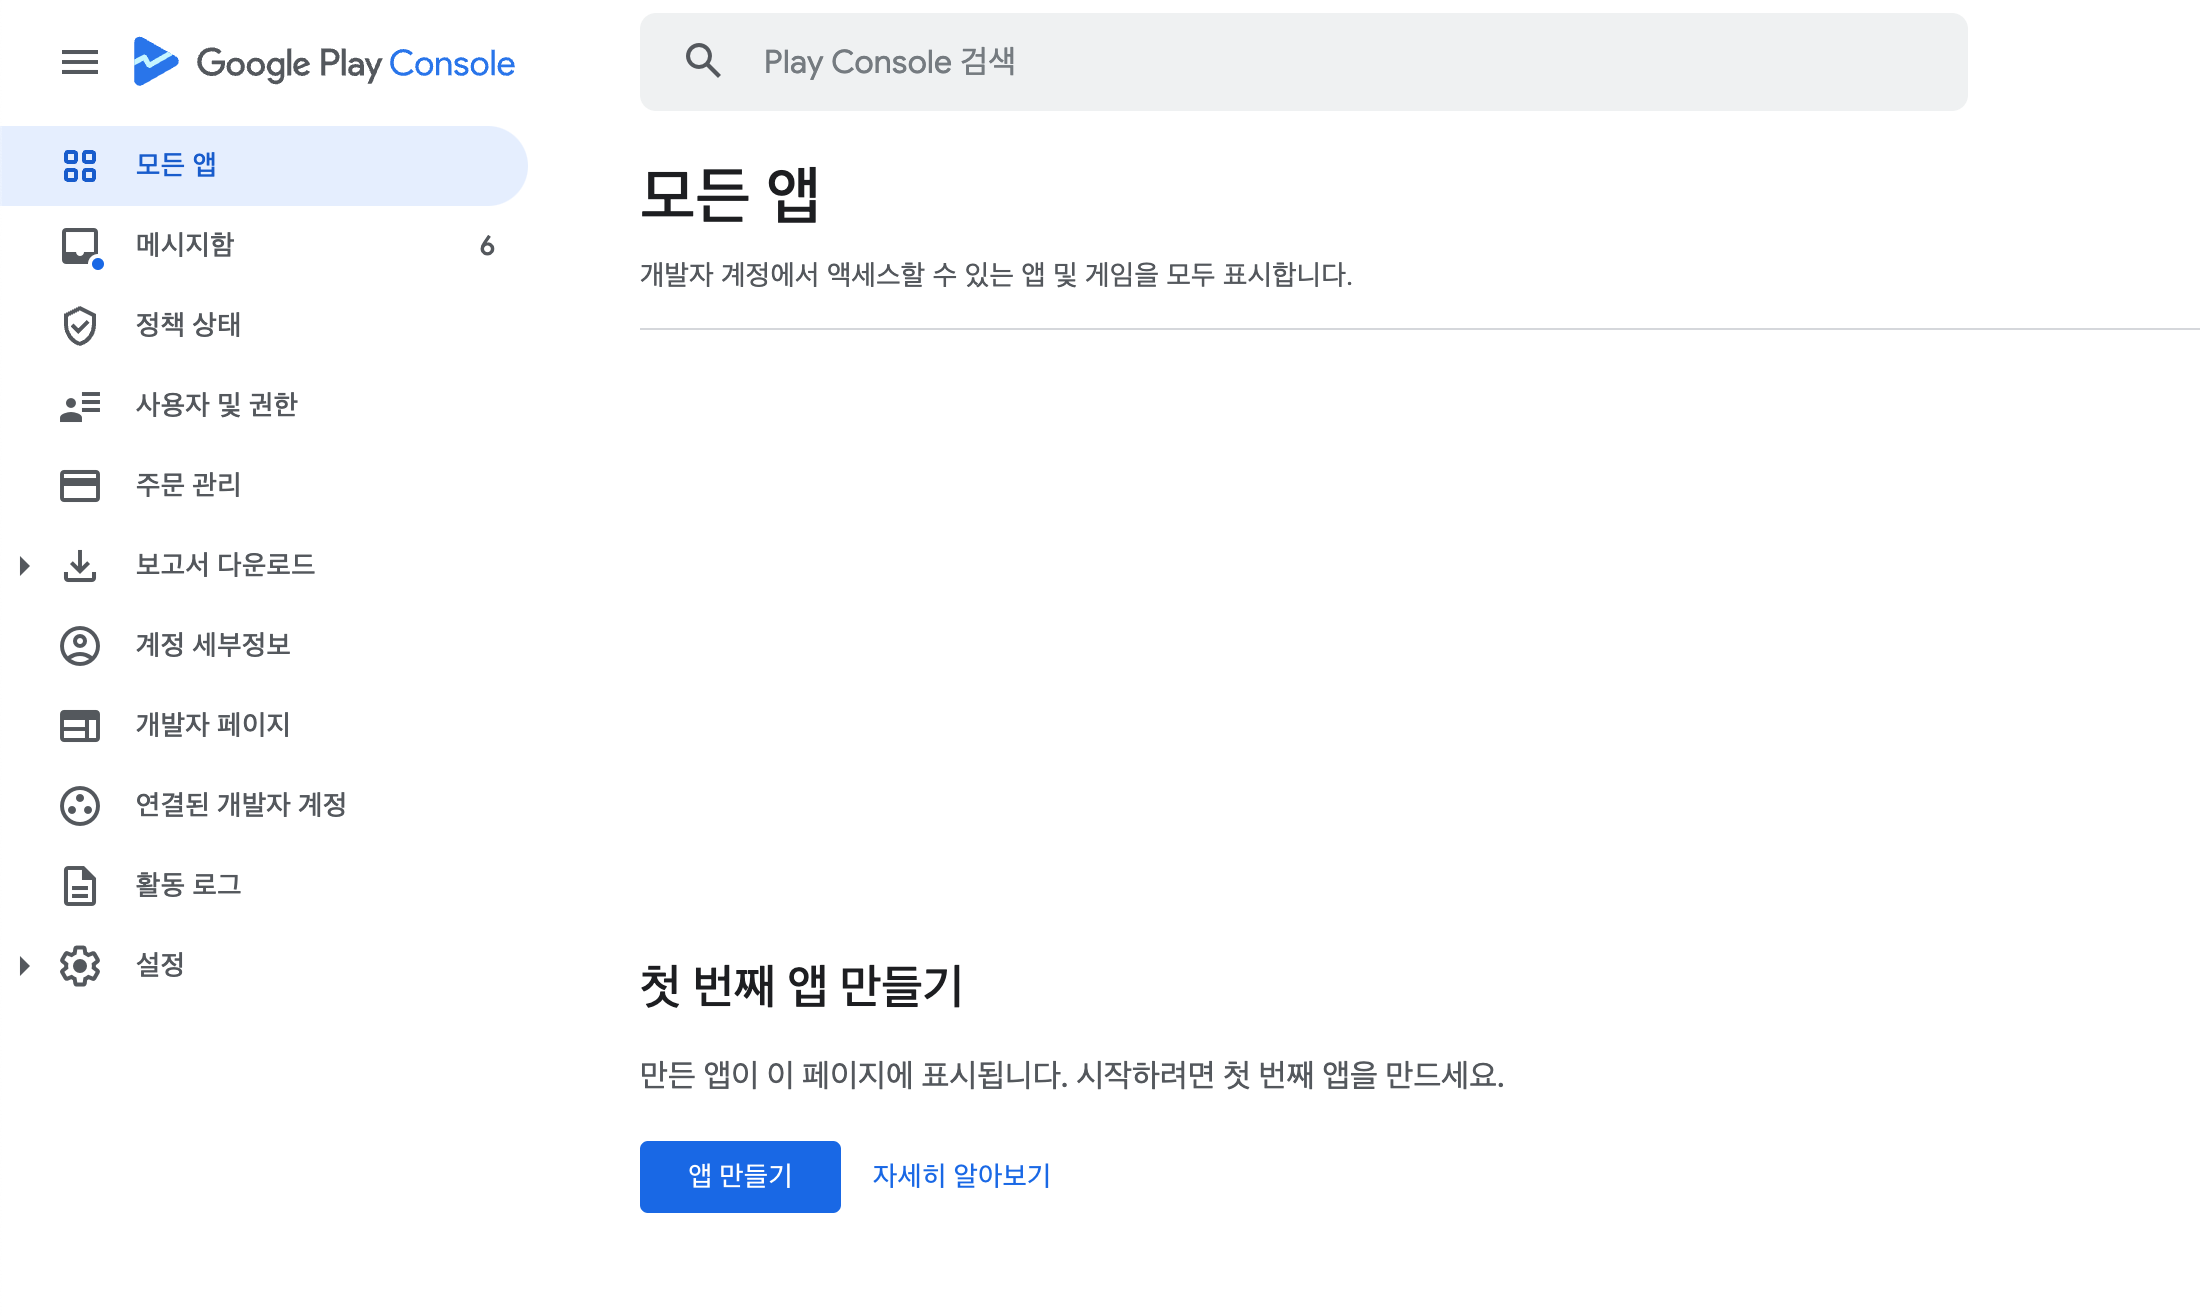Expand the 보고서 다운로드 arrow
Screen dimensions: 2200x1316
pyautogui.click(x=25, y=566)
